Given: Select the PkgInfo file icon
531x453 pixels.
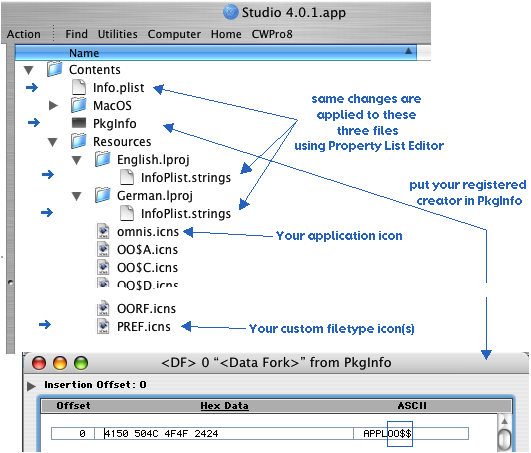Looking at the screenshot, I should [x=79, y=123].
